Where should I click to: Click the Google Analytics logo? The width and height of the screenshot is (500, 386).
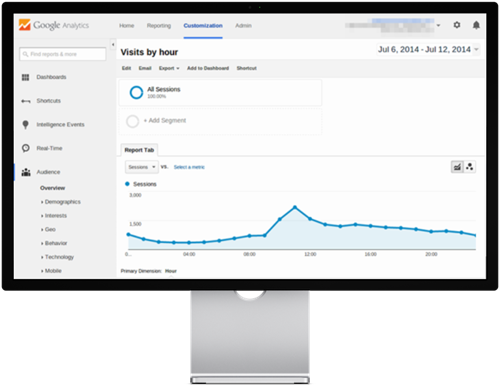click(54, 25)
